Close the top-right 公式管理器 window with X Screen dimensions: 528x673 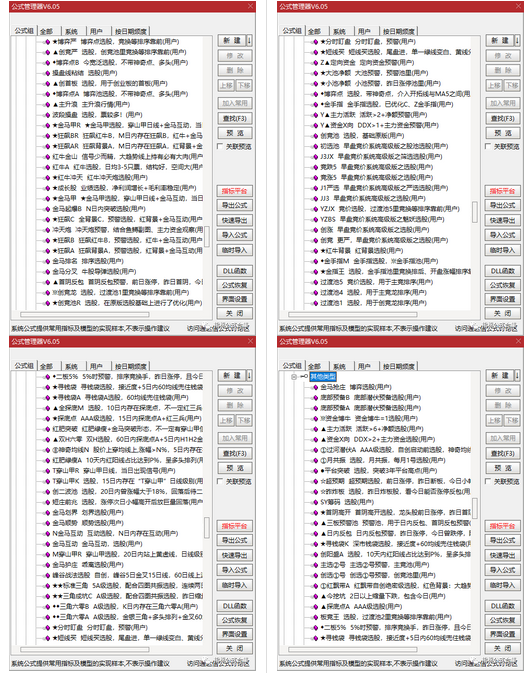[519, 6]
